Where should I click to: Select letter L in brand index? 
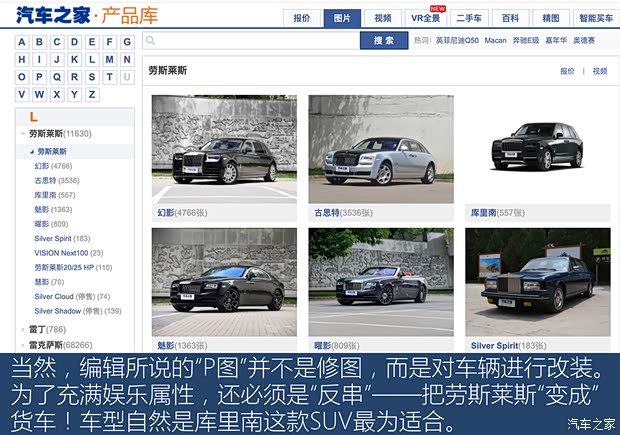point(92,60)
